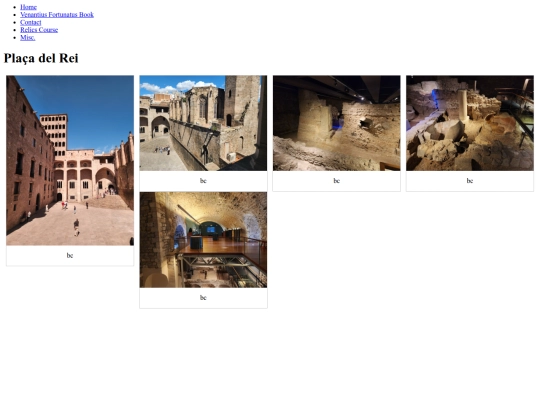Select the Plaça del Rei heading
The height and width of the screenshot is (405, 540).
coord(41,58)
